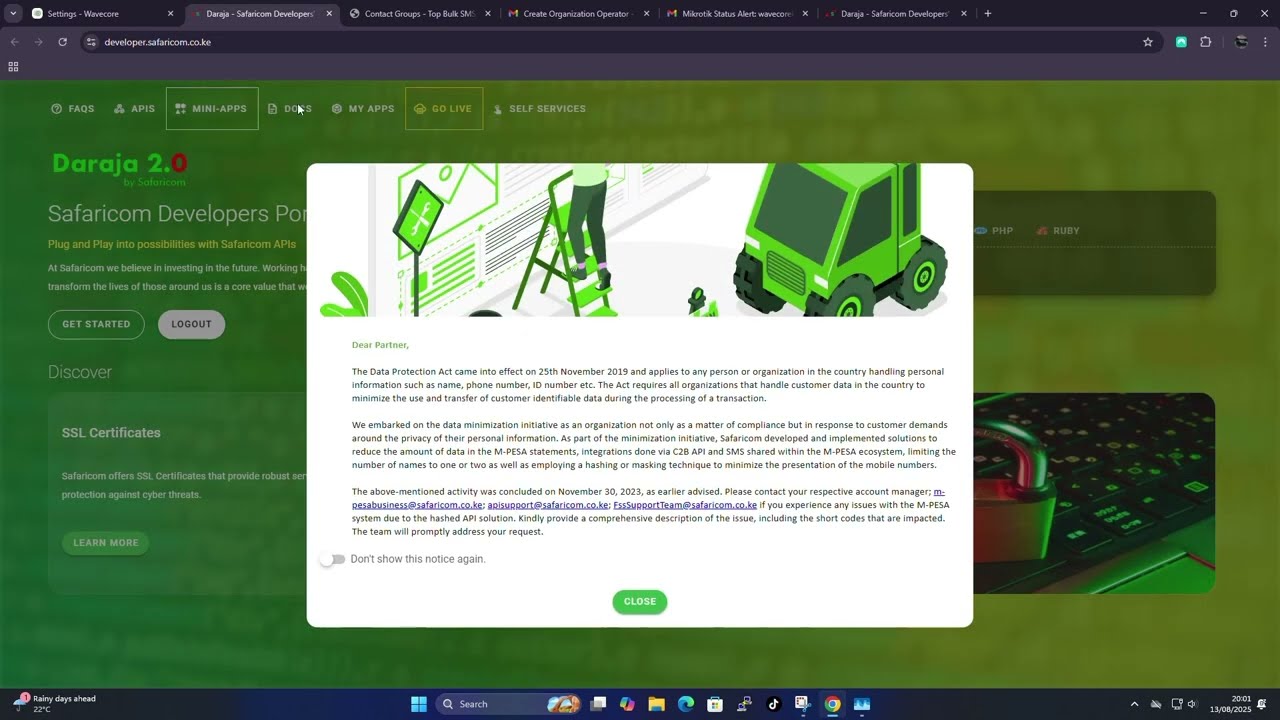1280x720 pixels.
Task: Click the taskbar Search box
Action: [x=509, y=704]
